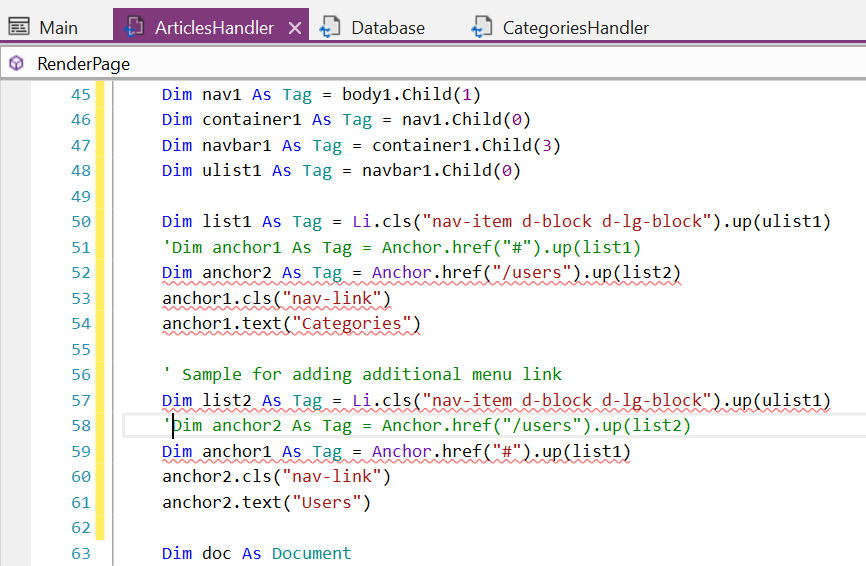
Task: Click line number 63 in the gutter
Action: [x=81, y=553]
